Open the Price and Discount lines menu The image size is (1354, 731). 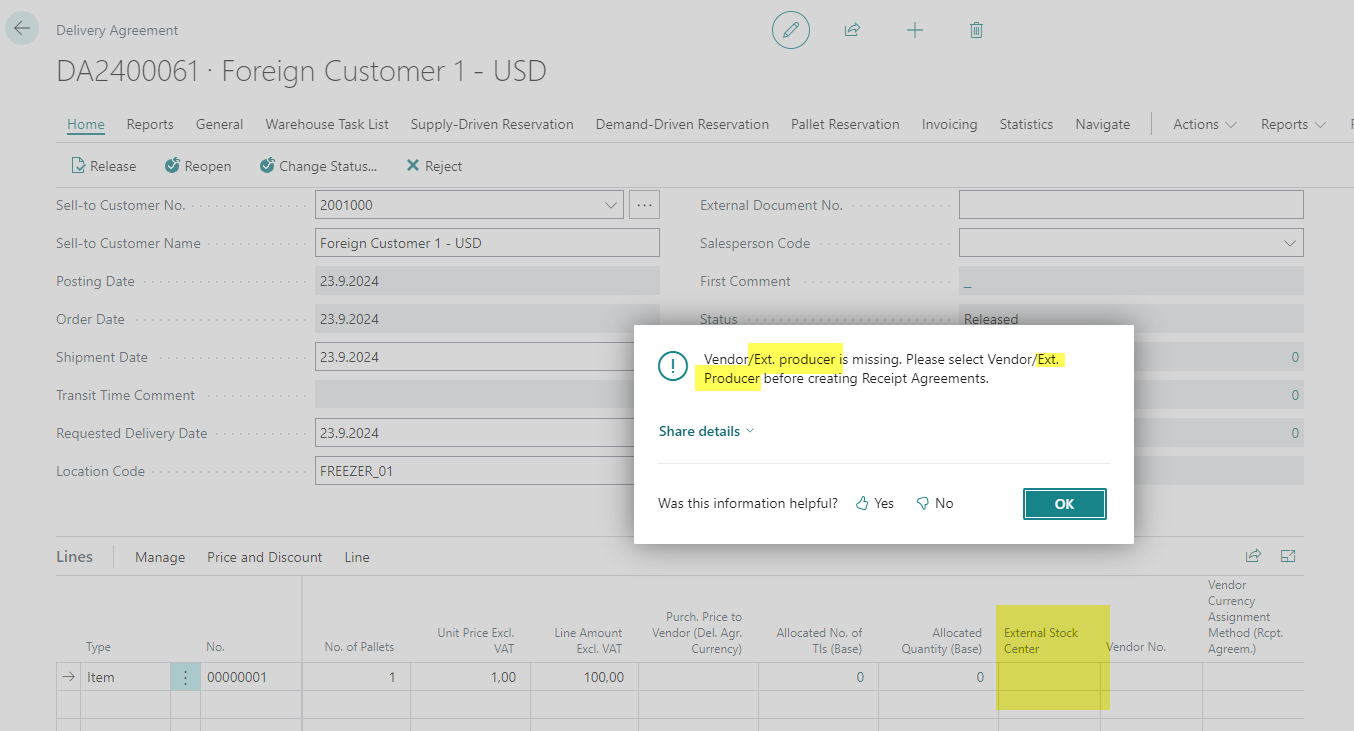pyautogui.click(x=265, y=557)
